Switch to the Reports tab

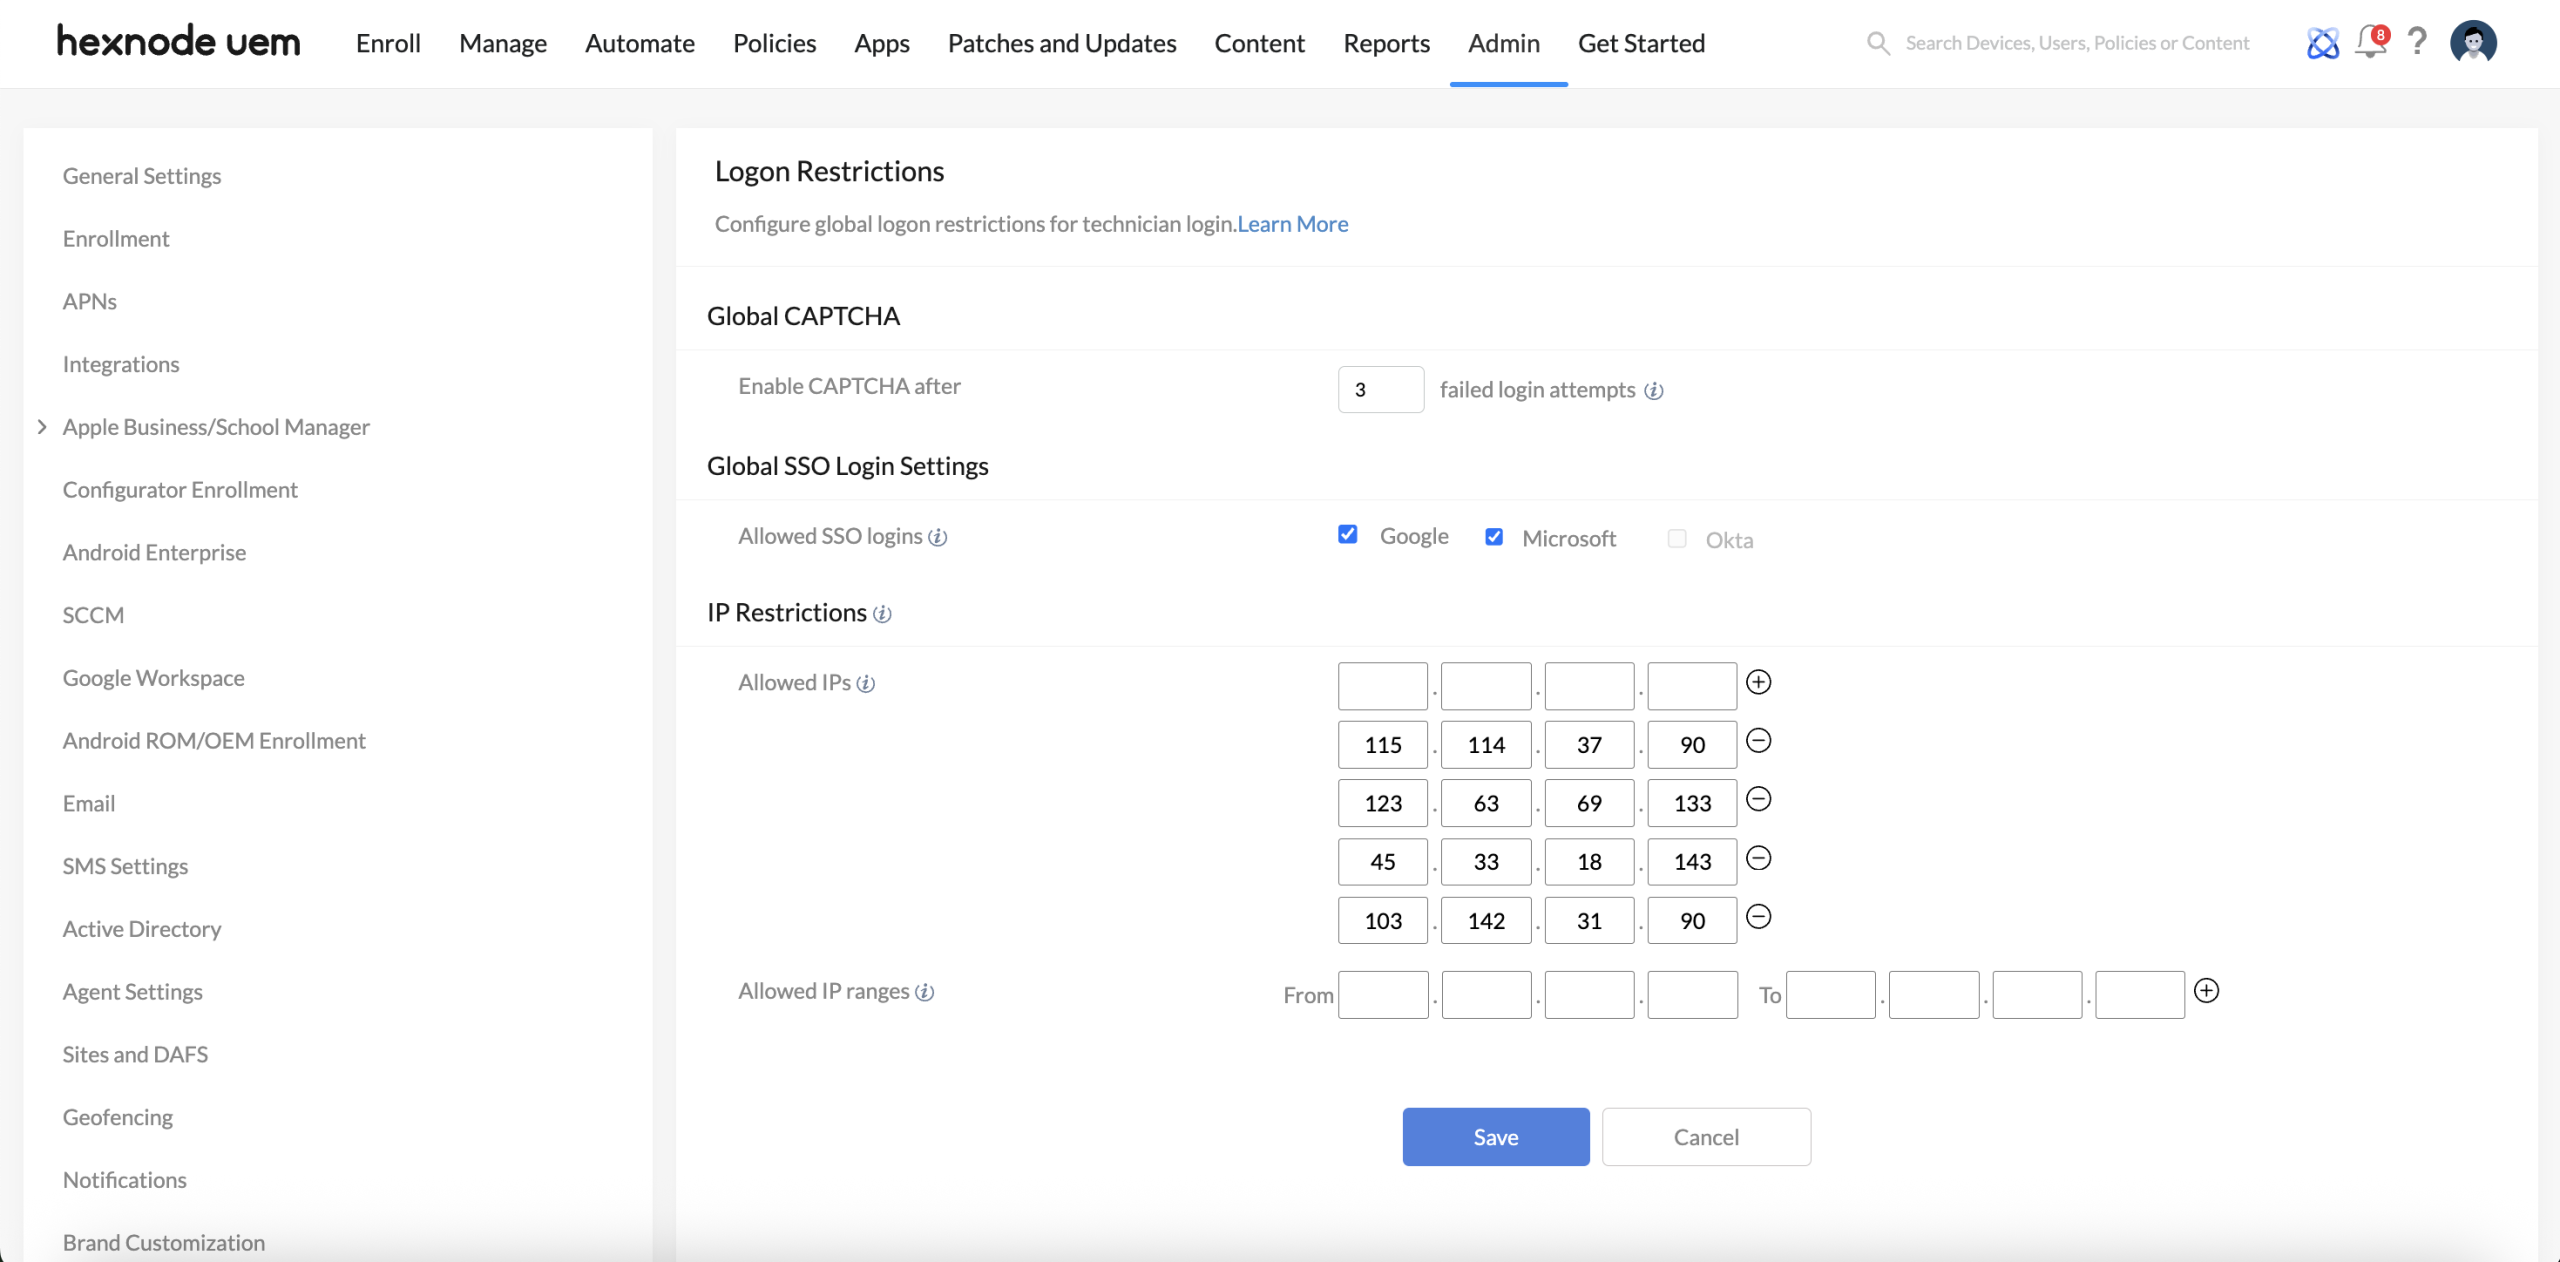[x=1386, y=43]
